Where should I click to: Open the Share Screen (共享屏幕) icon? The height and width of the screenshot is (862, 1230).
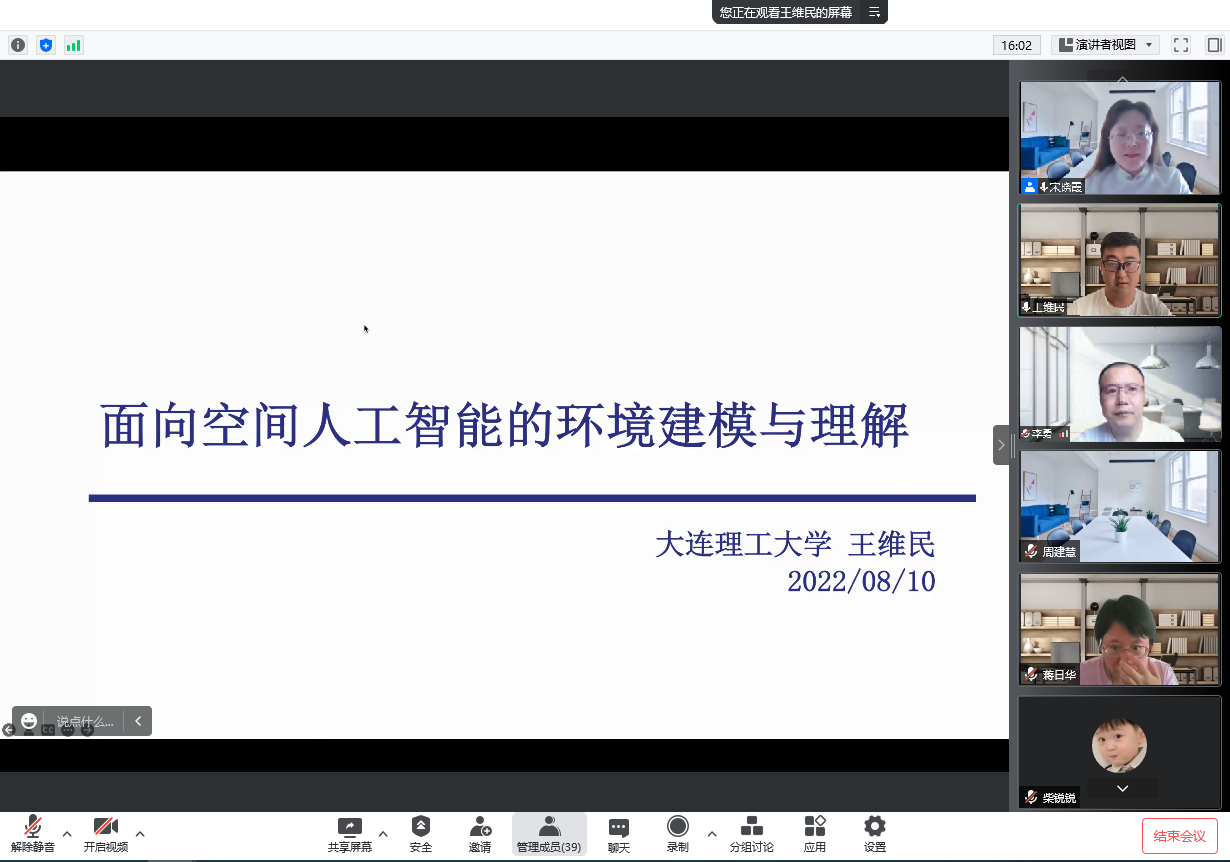pyautogui.click(x=349, y=834)
